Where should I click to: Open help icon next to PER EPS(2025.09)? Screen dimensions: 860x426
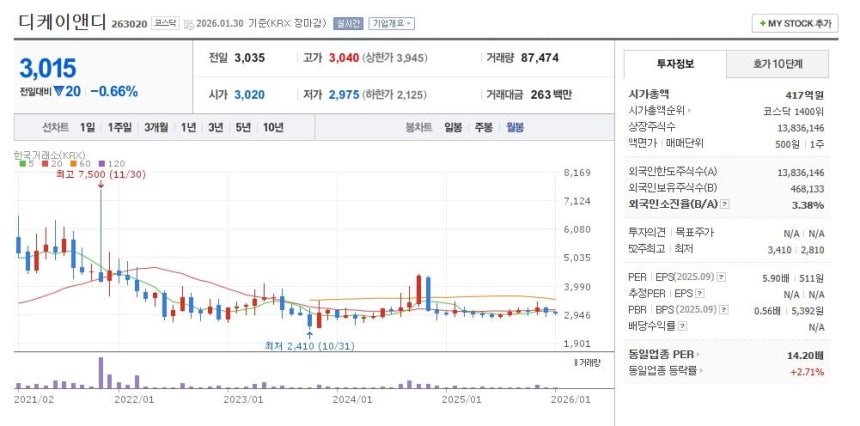click(x=722, y=277)
